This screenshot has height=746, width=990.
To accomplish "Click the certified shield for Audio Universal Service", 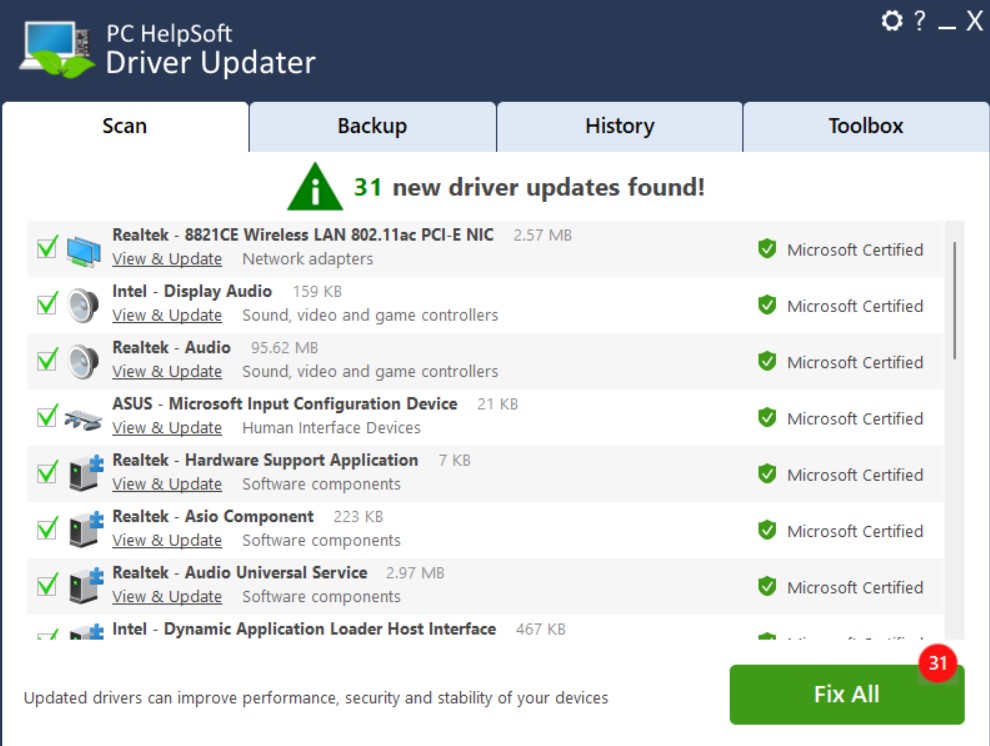I will 766,586.
